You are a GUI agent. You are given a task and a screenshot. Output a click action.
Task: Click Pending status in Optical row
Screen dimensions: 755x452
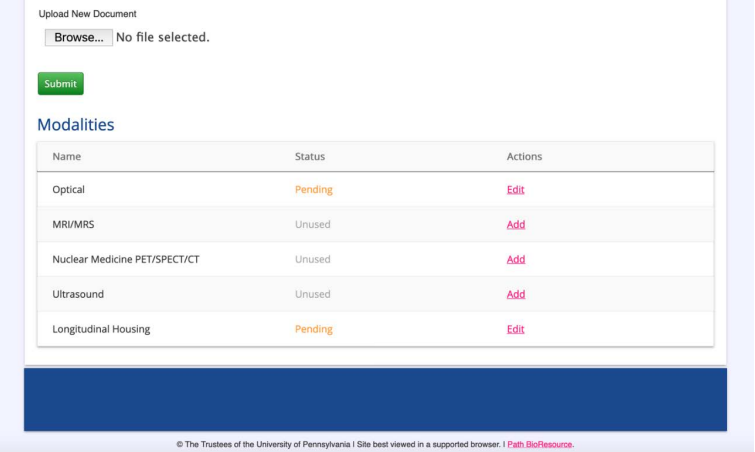click(313, 190)
